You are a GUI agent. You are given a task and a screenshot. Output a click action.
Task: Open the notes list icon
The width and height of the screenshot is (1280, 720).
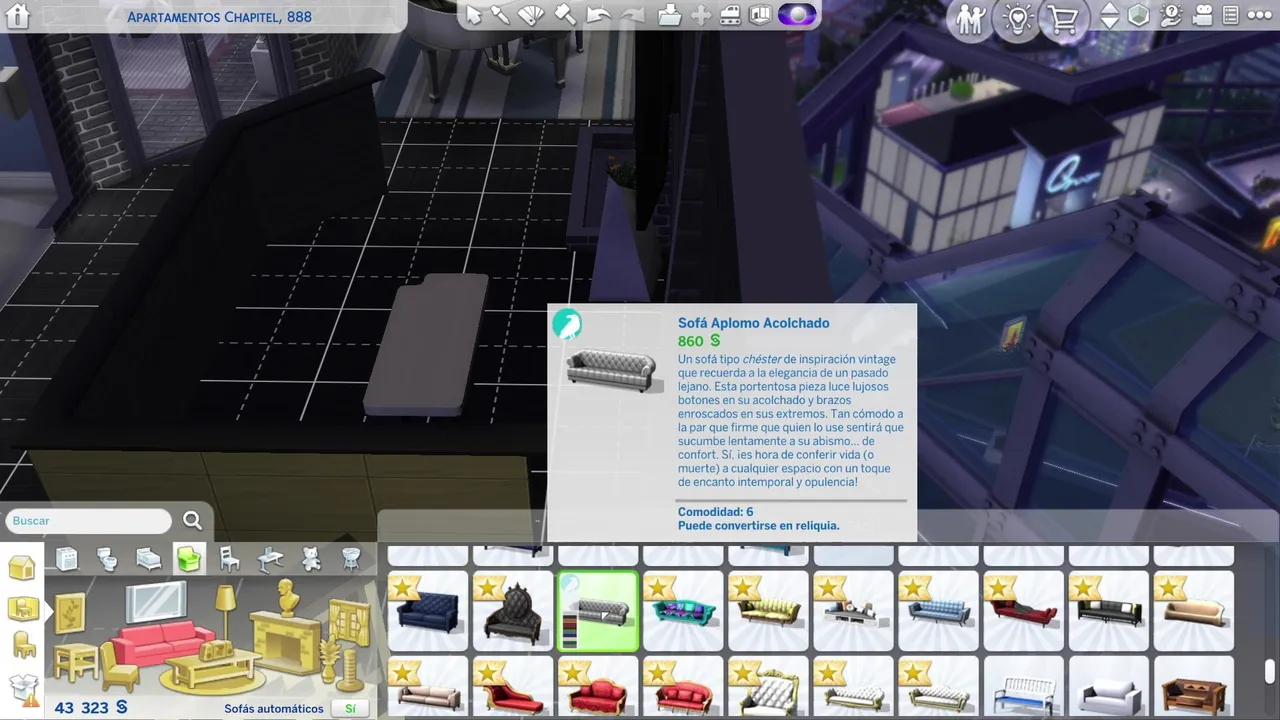point(1231,15)
